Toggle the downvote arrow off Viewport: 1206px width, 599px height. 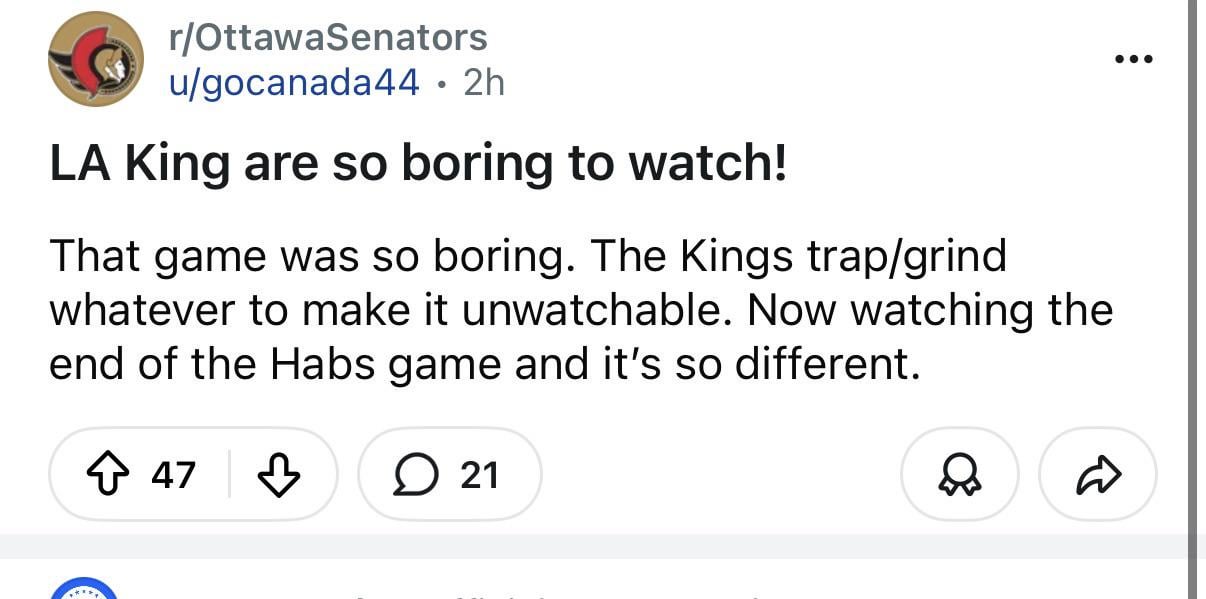[281, 475]
